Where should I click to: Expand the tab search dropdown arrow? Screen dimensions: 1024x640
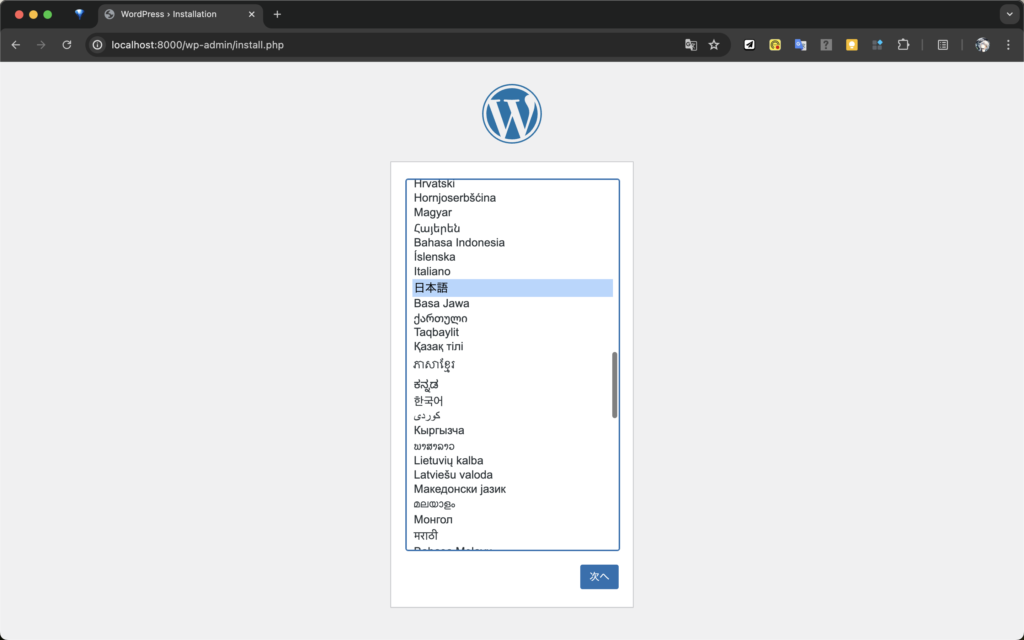(x=1008, y=14)
